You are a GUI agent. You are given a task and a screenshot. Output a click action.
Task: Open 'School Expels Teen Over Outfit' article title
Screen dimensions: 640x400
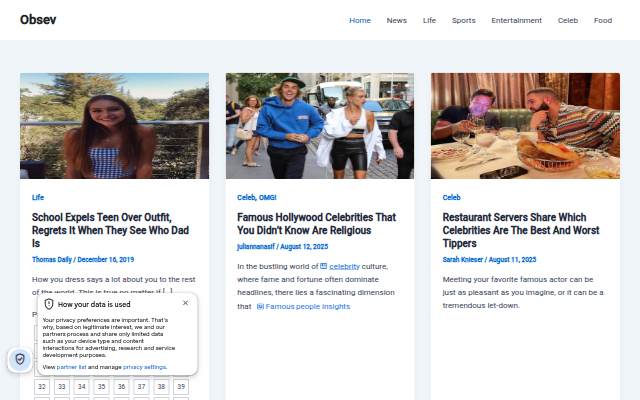point(110,230)
